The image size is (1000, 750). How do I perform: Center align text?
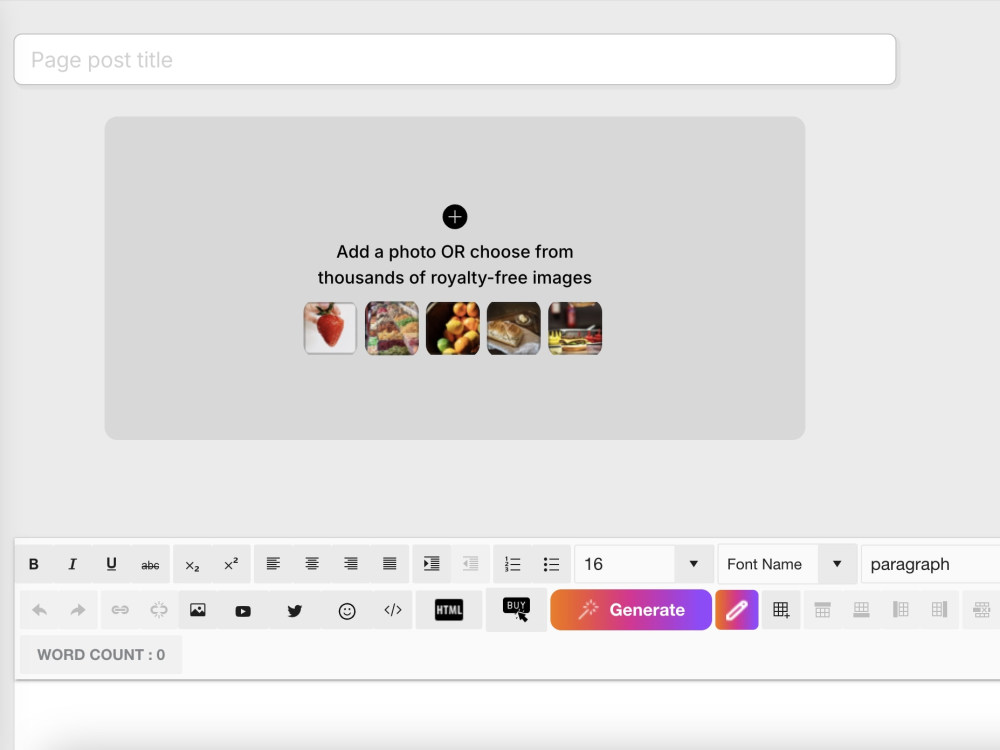(312, 564)
